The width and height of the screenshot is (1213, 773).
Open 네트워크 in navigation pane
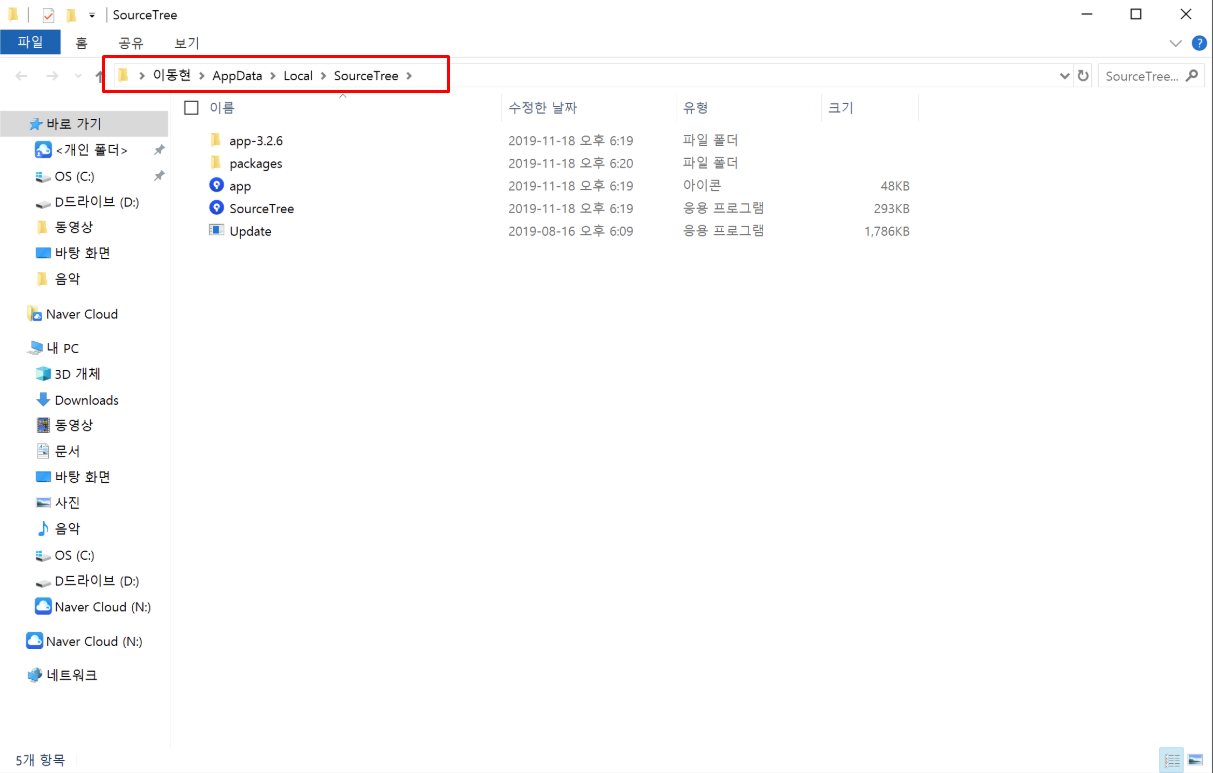[72, 675]
